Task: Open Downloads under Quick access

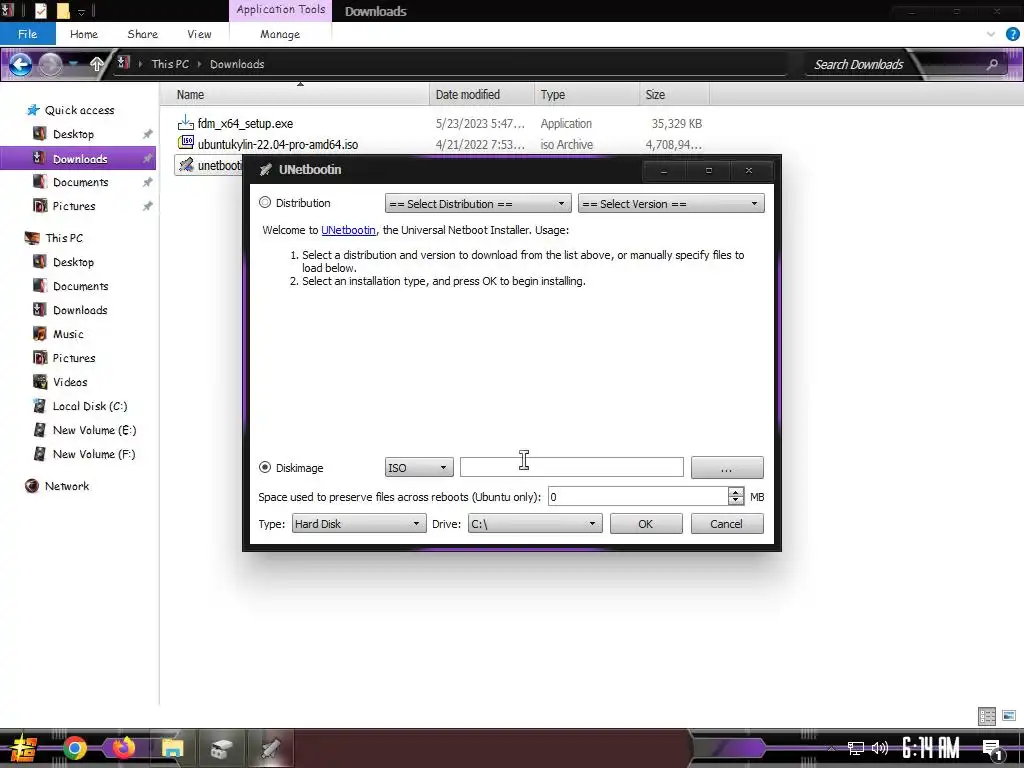Action: tap(80, 159)
